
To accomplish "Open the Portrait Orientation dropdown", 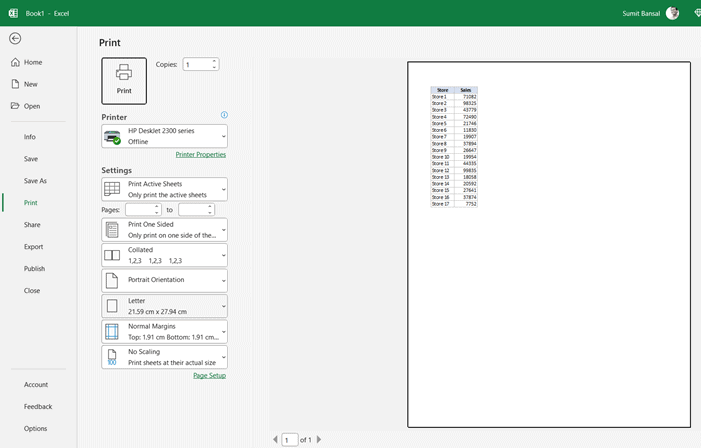I will click(x=164, y=280).
